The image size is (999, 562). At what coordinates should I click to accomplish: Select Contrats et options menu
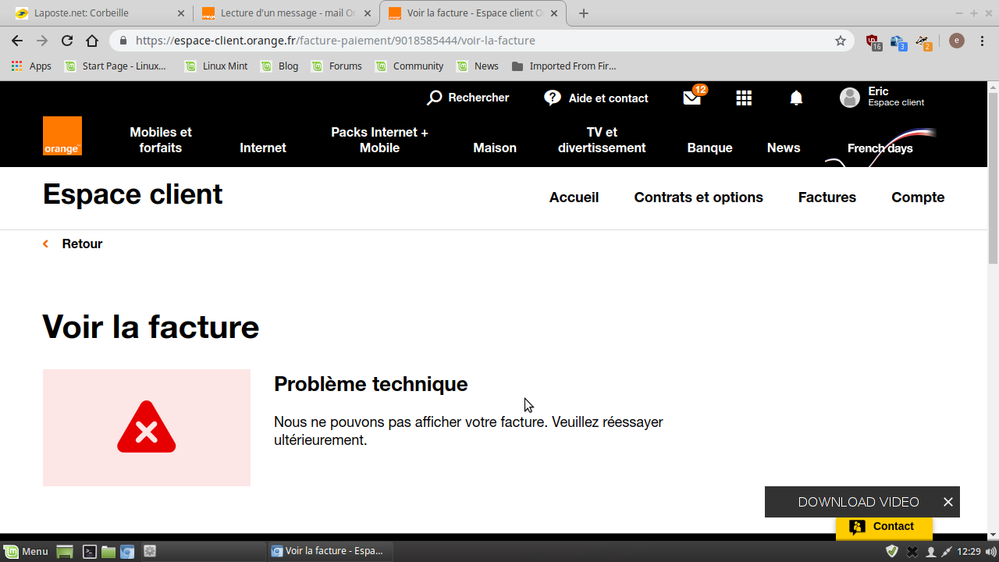698,198
